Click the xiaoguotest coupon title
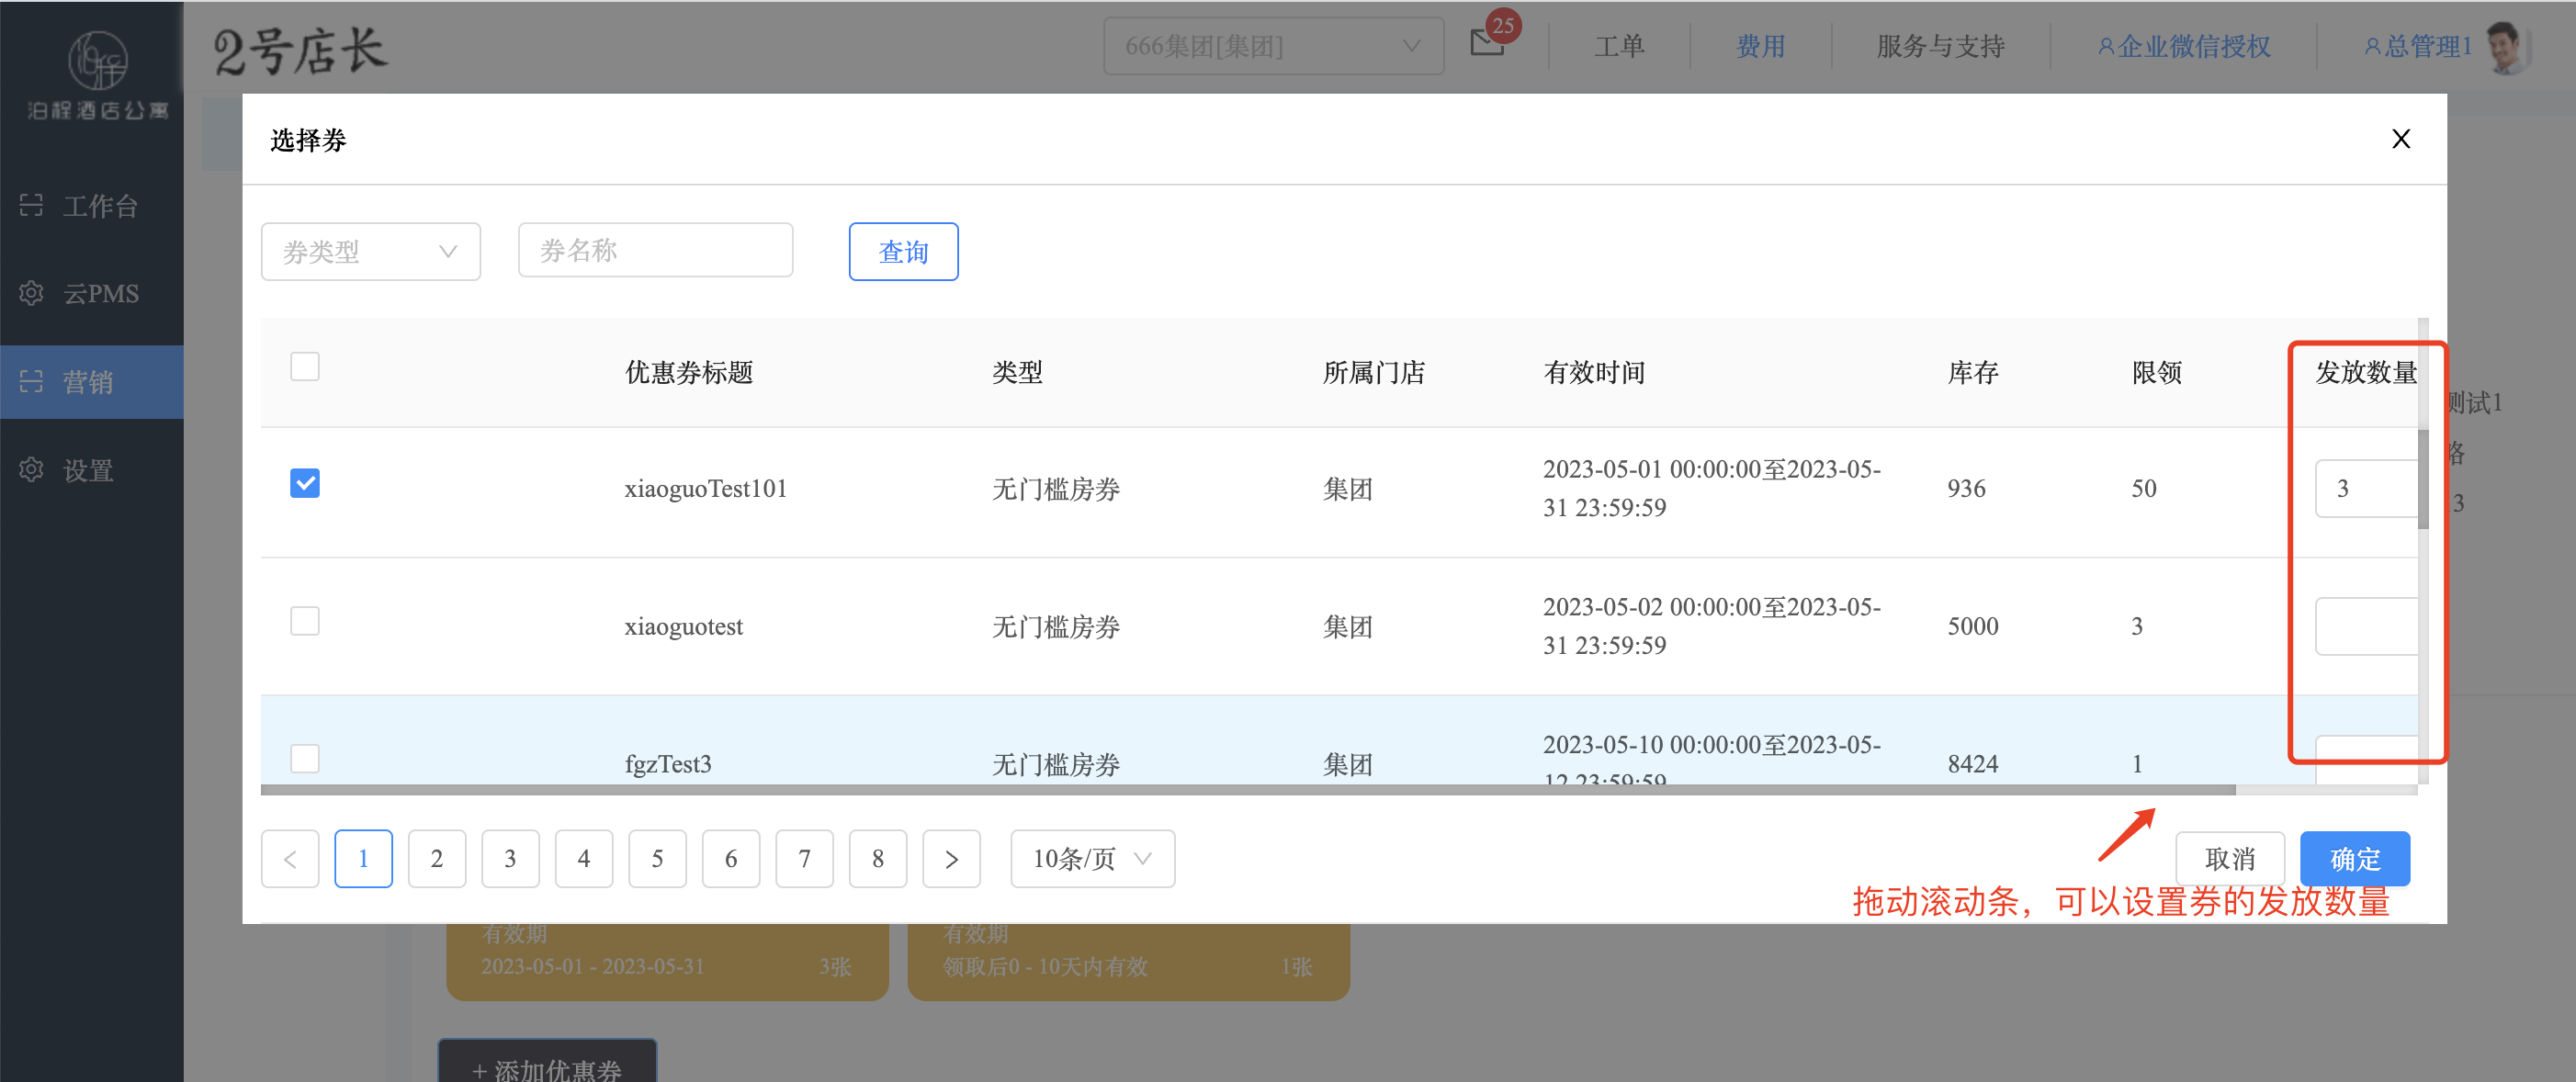Viewport: 2576px width, 1082px height. pos(684,627)
